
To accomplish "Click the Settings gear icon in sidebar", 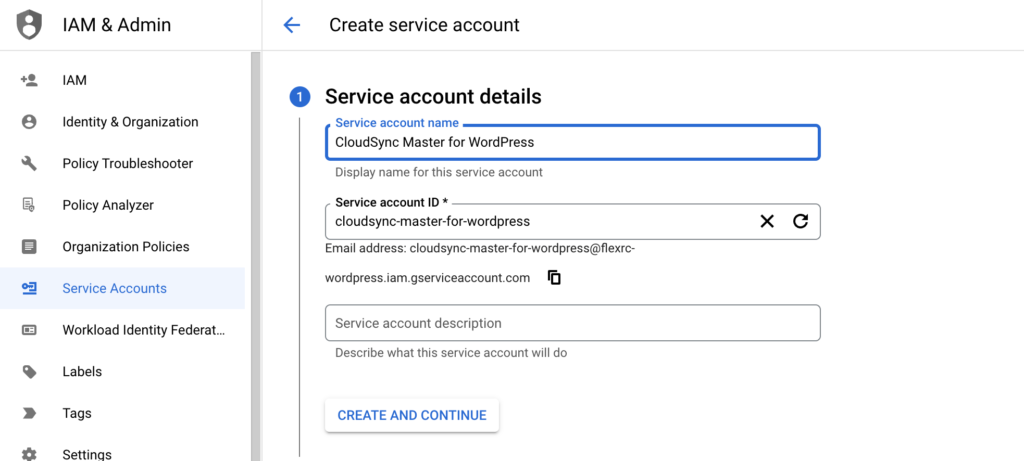I will (x=29, y=454).
